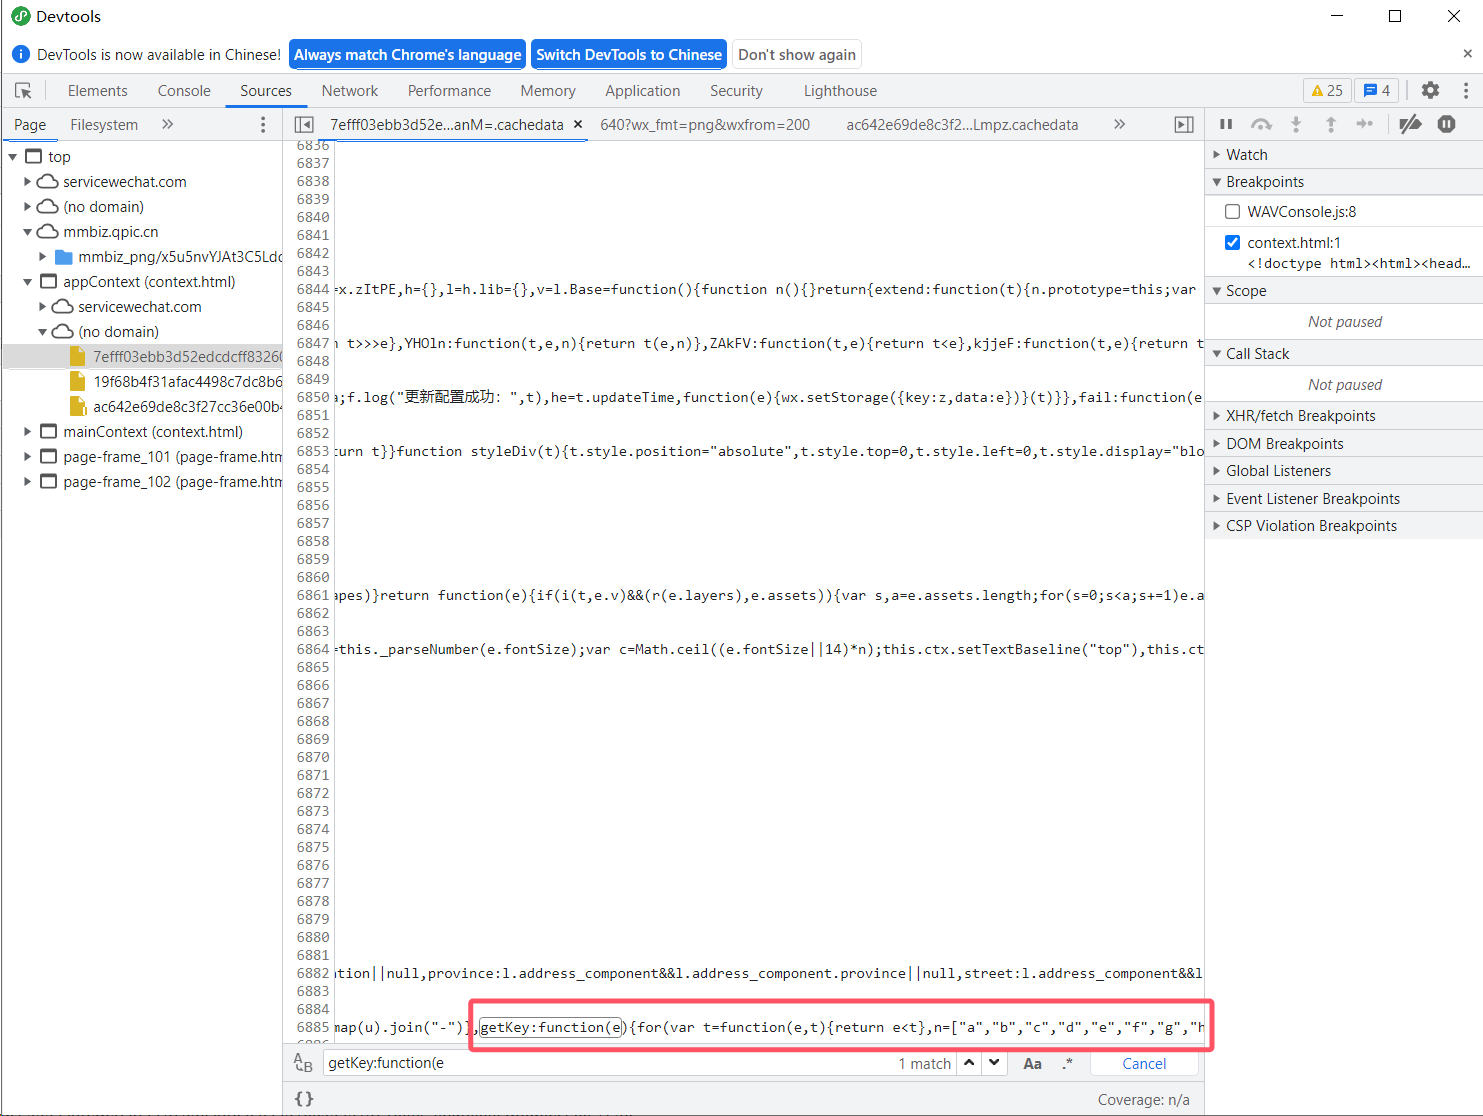Viewport: 1483px width, 1116px height.
Task: Deactivate breakpoints icon in debugger toolbar
Action: pyautogui.click(x=1410, y=124)
